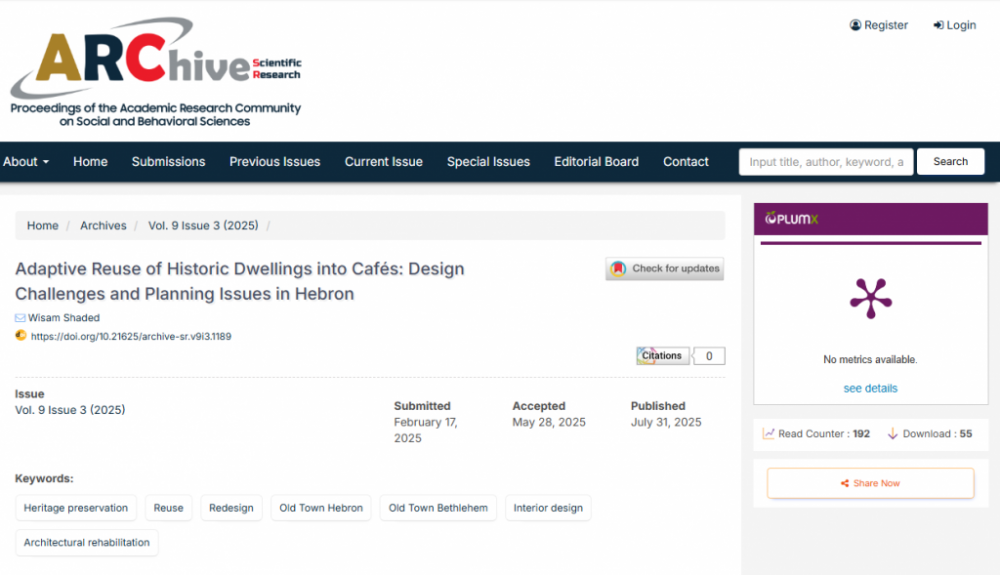Click the ARChive Scientific Research logo
1000x575 pixels.
[156, 71]
